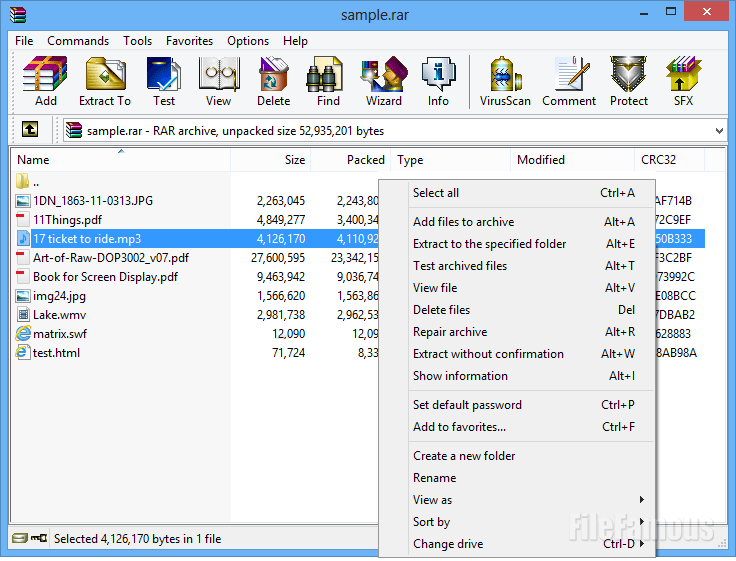This screenshot has height=561, width=736.
Task: Open the Commands menu
Action: tap(78, 41)
